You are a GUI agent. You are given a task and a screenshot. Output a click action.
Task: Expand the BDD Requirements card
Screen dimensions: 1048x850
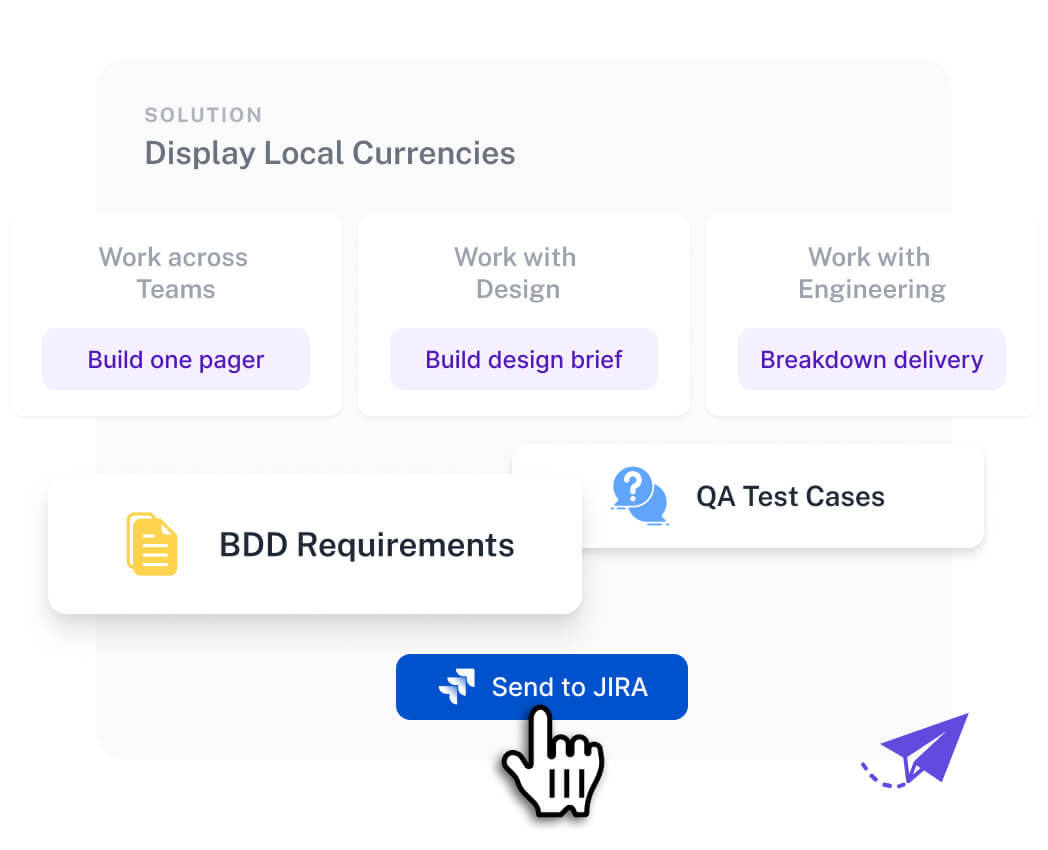(x=315, y=544)
